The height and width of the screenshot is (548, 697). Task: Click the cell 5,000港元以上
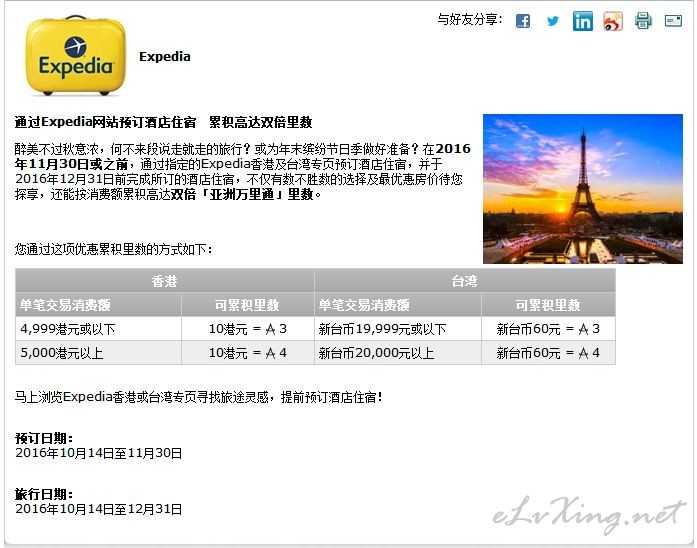point(98,353)
